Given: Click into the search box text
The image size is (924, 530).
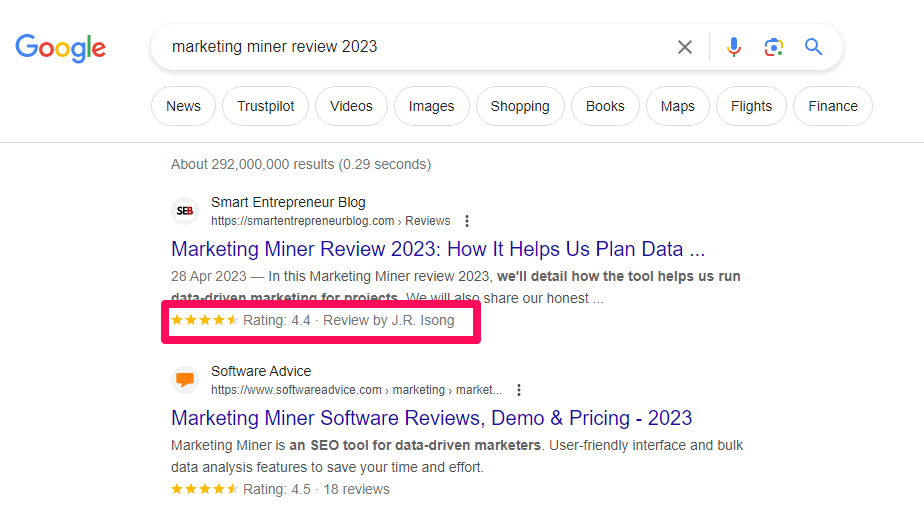Looking at the screenshot, I should coord(275,47).
